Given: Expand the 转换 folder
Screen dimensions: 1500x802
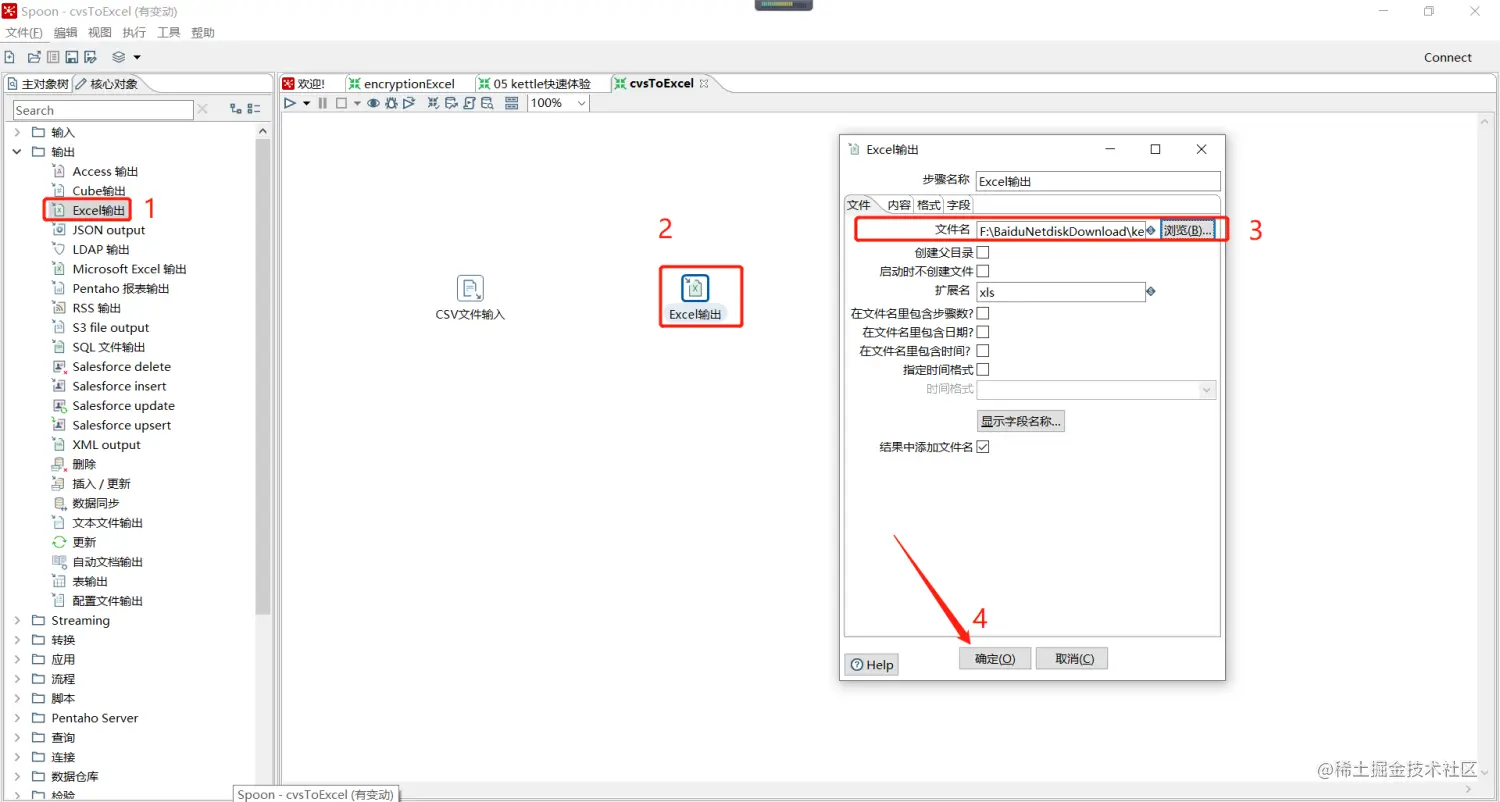Looking at the screenshot, I should tap(17, 640).
